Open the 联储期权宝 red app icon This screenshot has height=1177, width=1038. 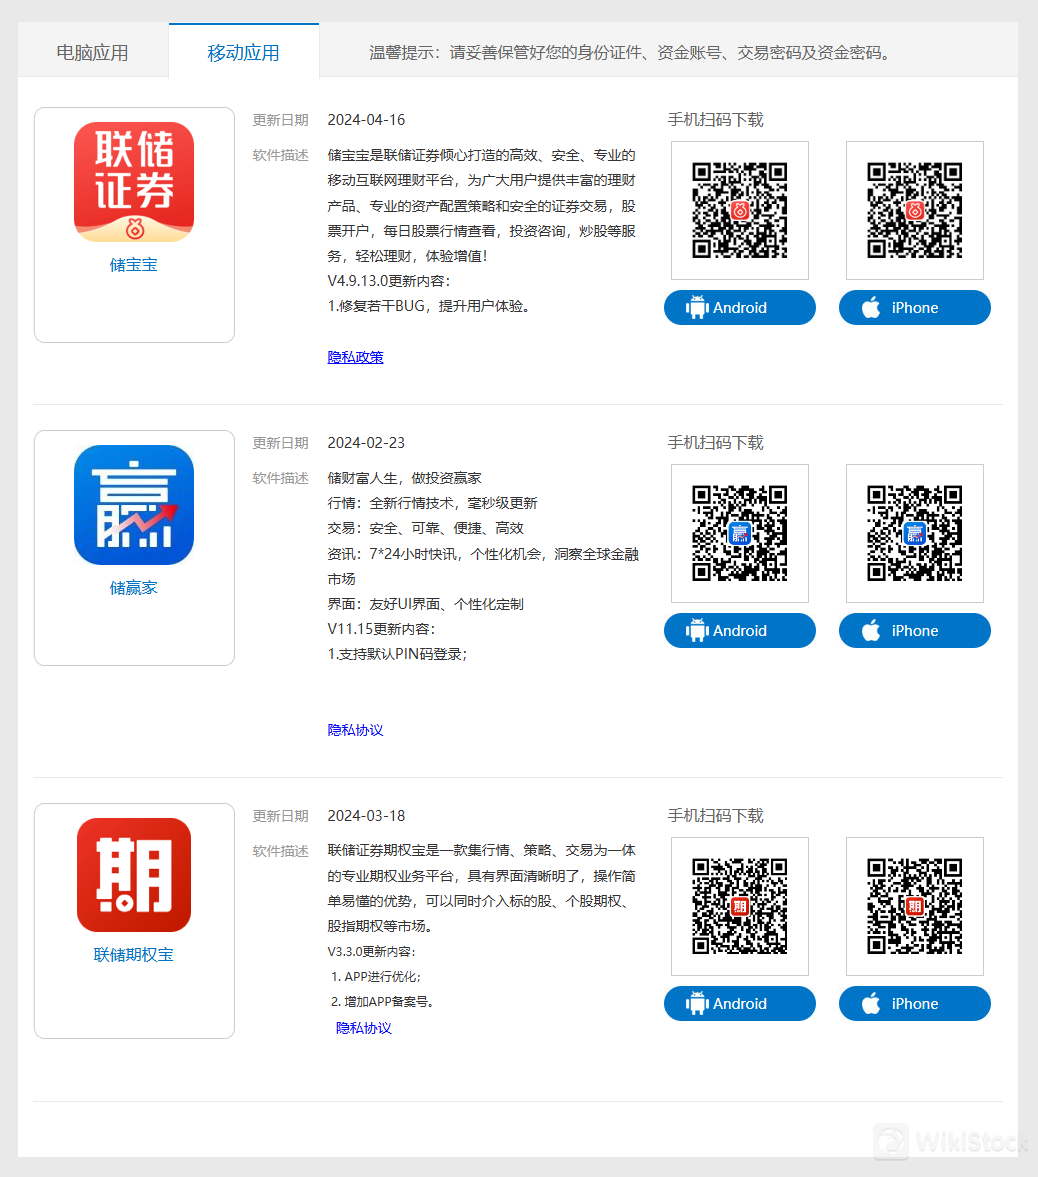click(134, 874)
